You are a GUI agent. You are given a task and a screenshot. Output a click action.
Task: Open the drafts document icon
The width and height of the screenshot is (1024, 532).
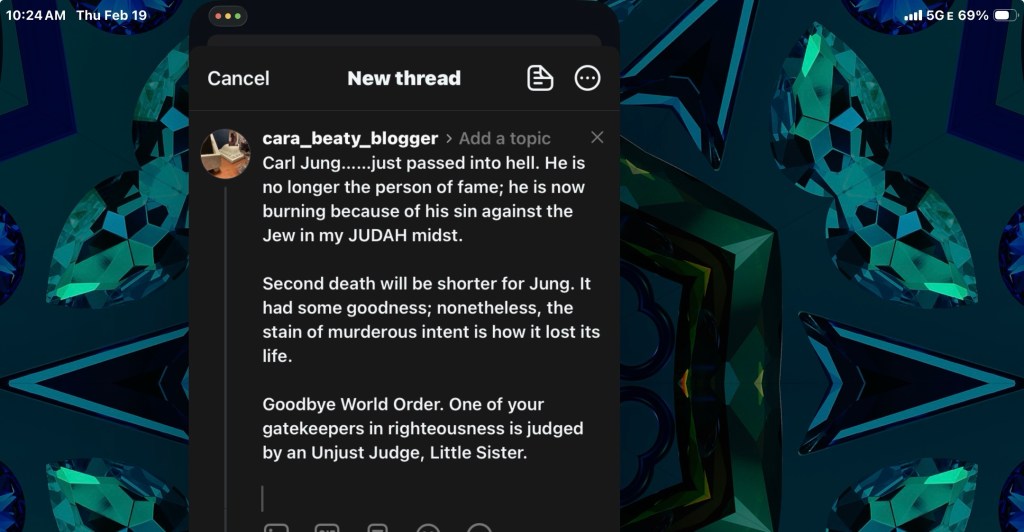click(x=540, y=78)
